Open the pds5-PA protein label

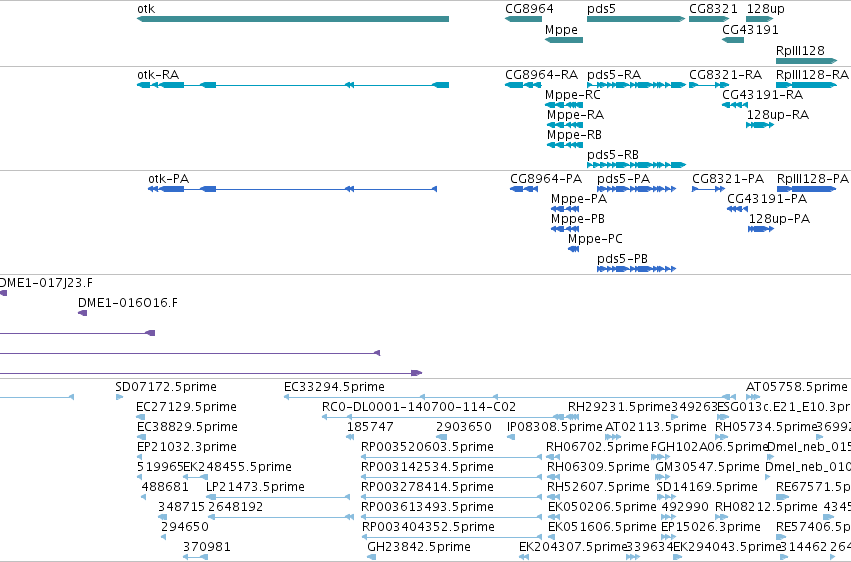point(623,178)
